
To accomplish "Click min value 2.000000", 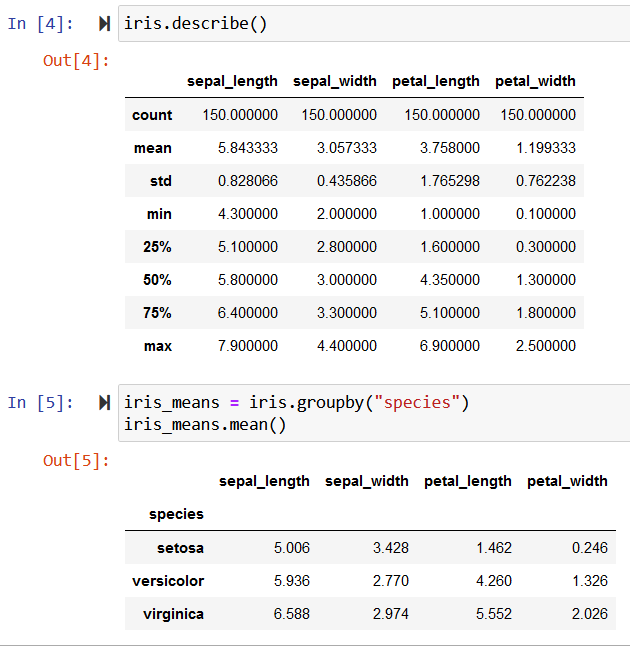I will pyautogui.click(x=347, y=214).
